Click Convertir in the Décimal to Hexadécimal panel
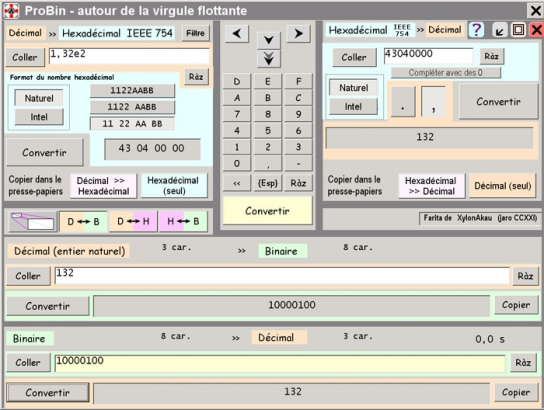Image resolution: width=544 pixels, height=410 pixels. pos(44,152)
